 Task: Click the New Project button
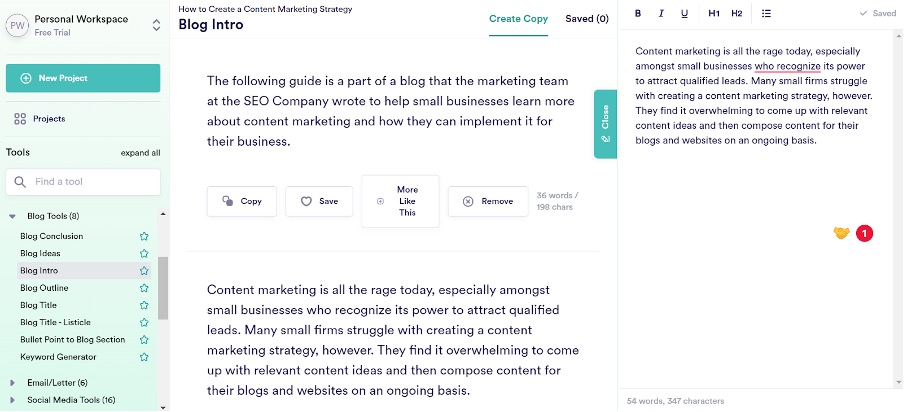tap(83, 78)
